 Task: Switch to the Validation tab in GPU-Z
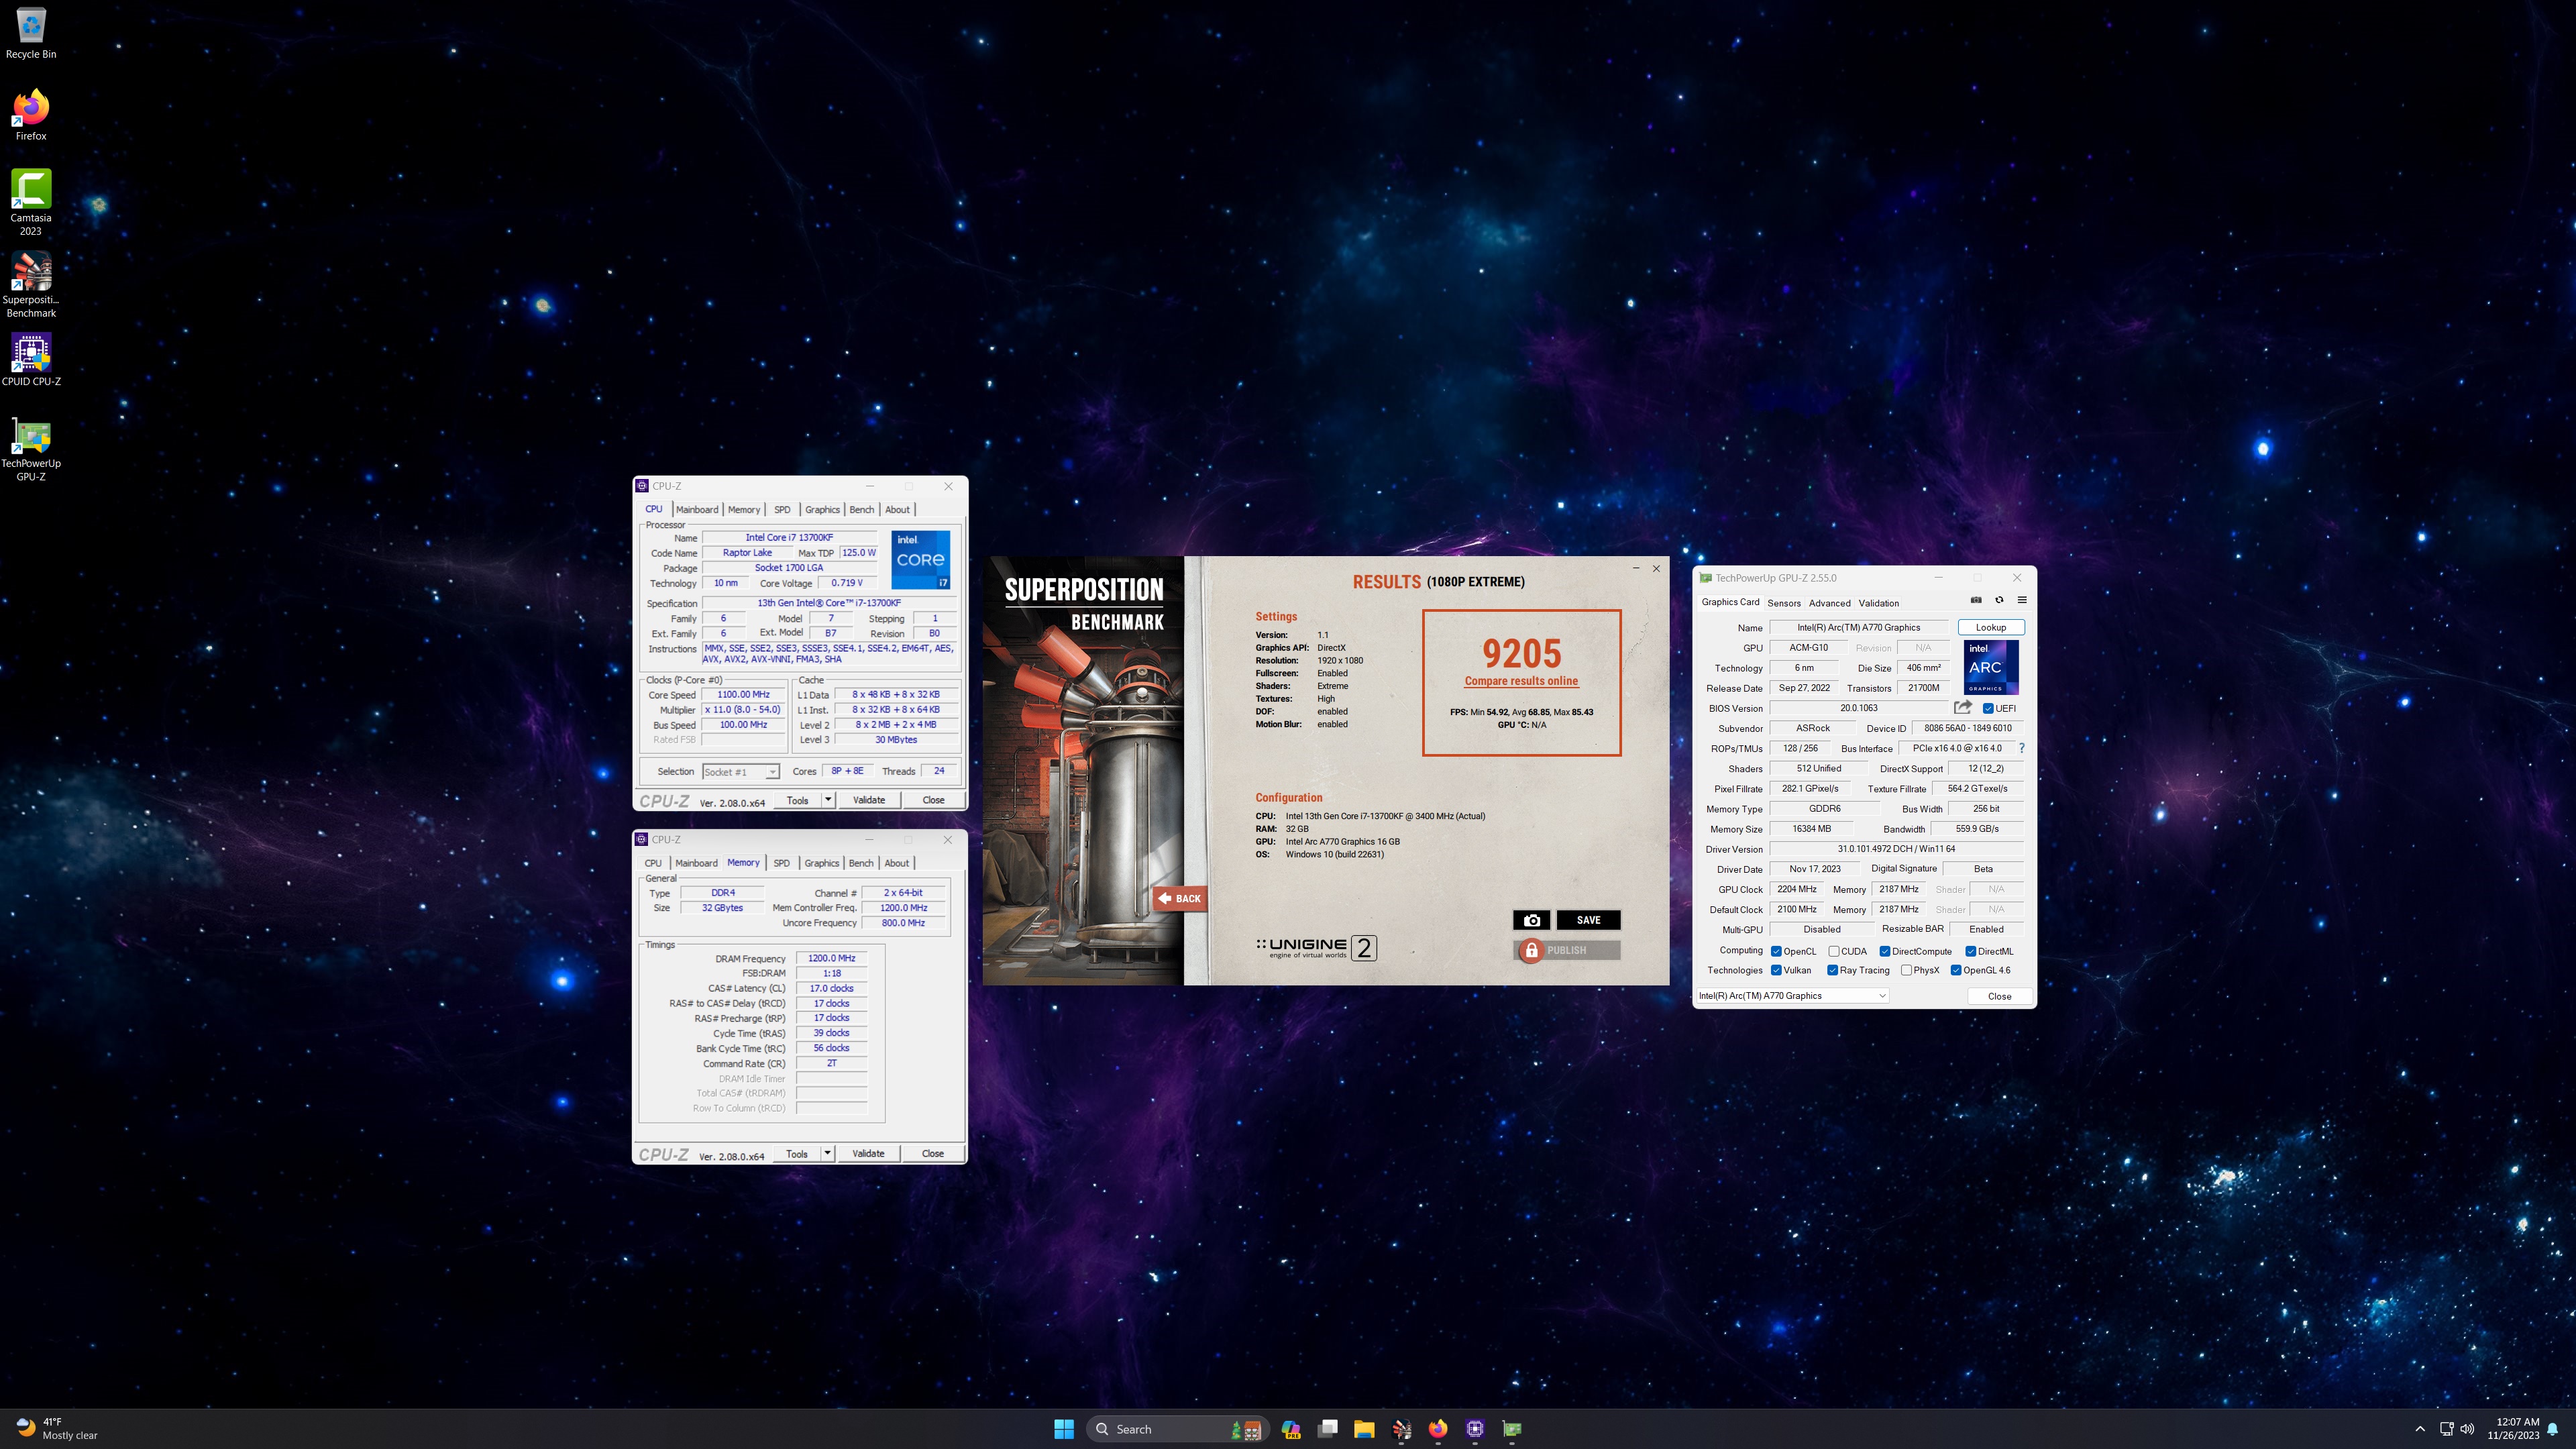(x=1879, y=603)
